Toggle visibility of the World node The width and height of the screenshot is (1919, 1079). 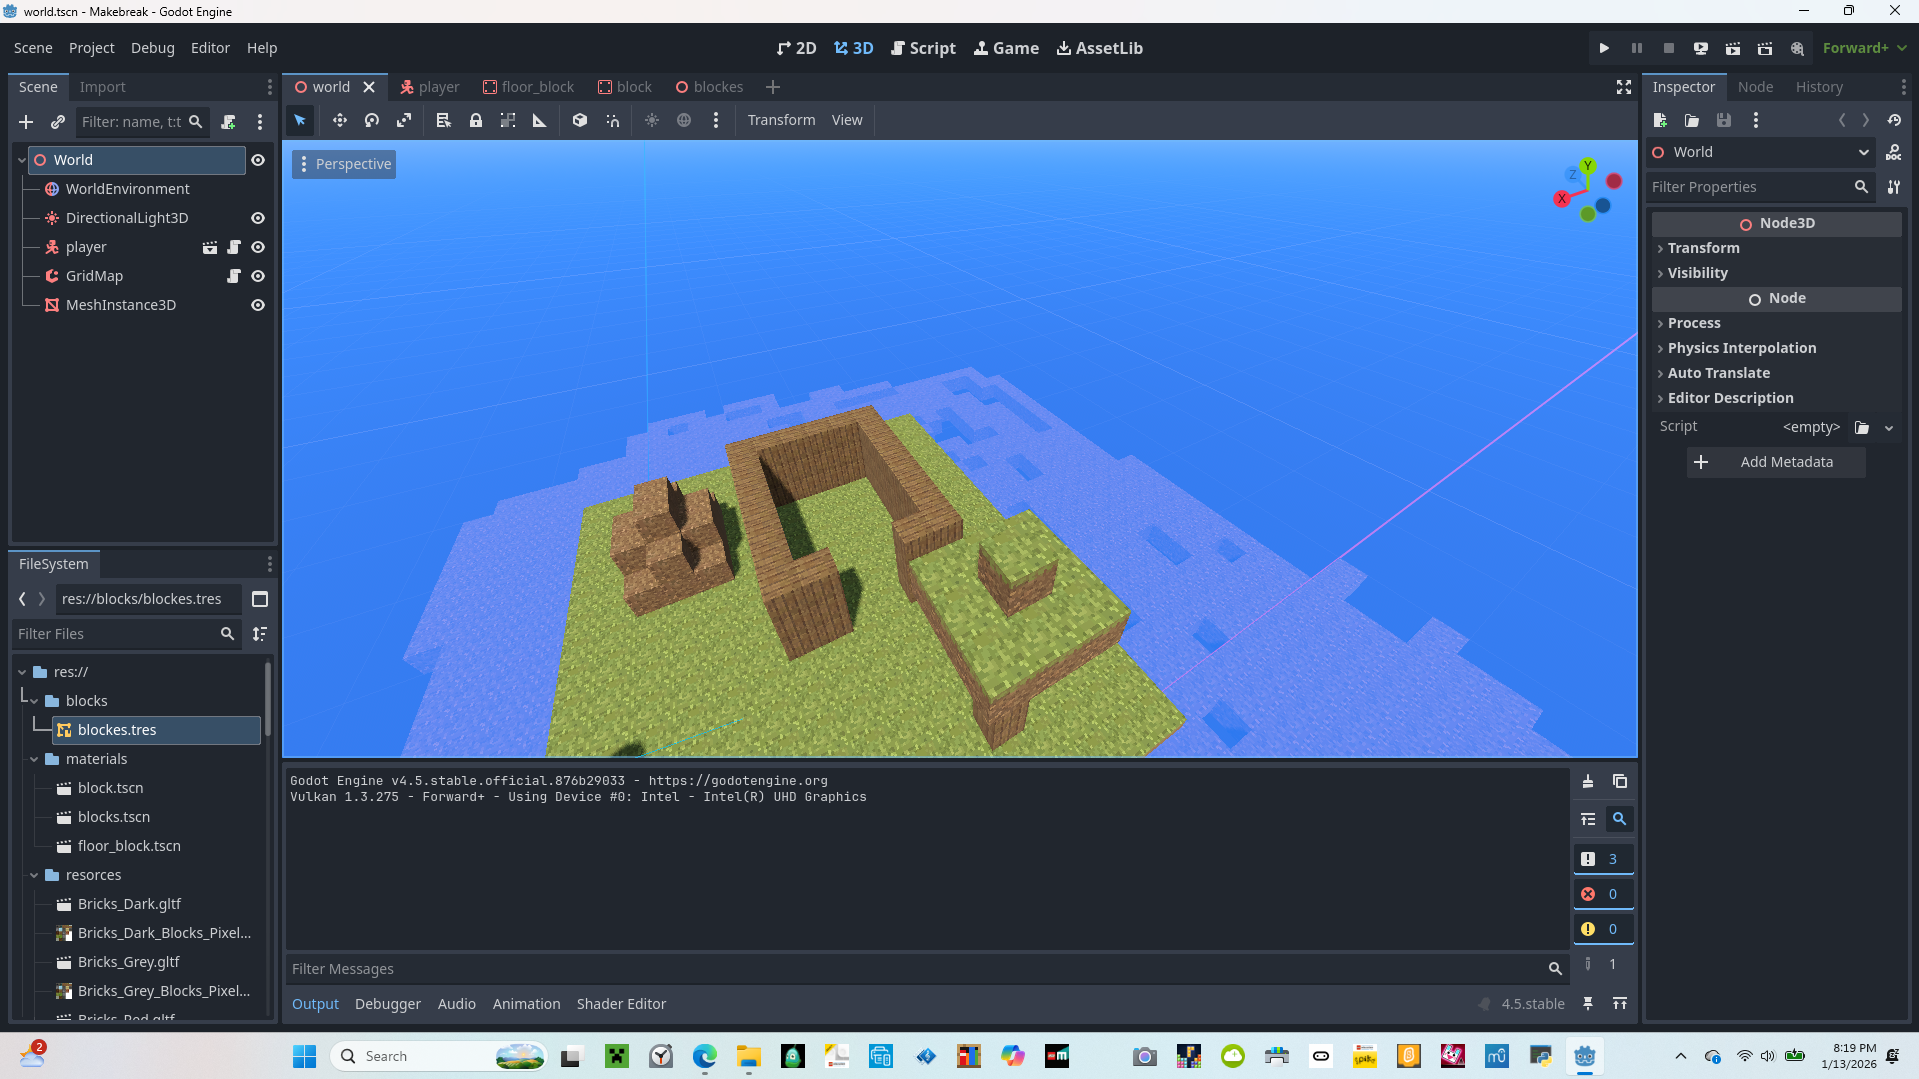pos(258,160)
